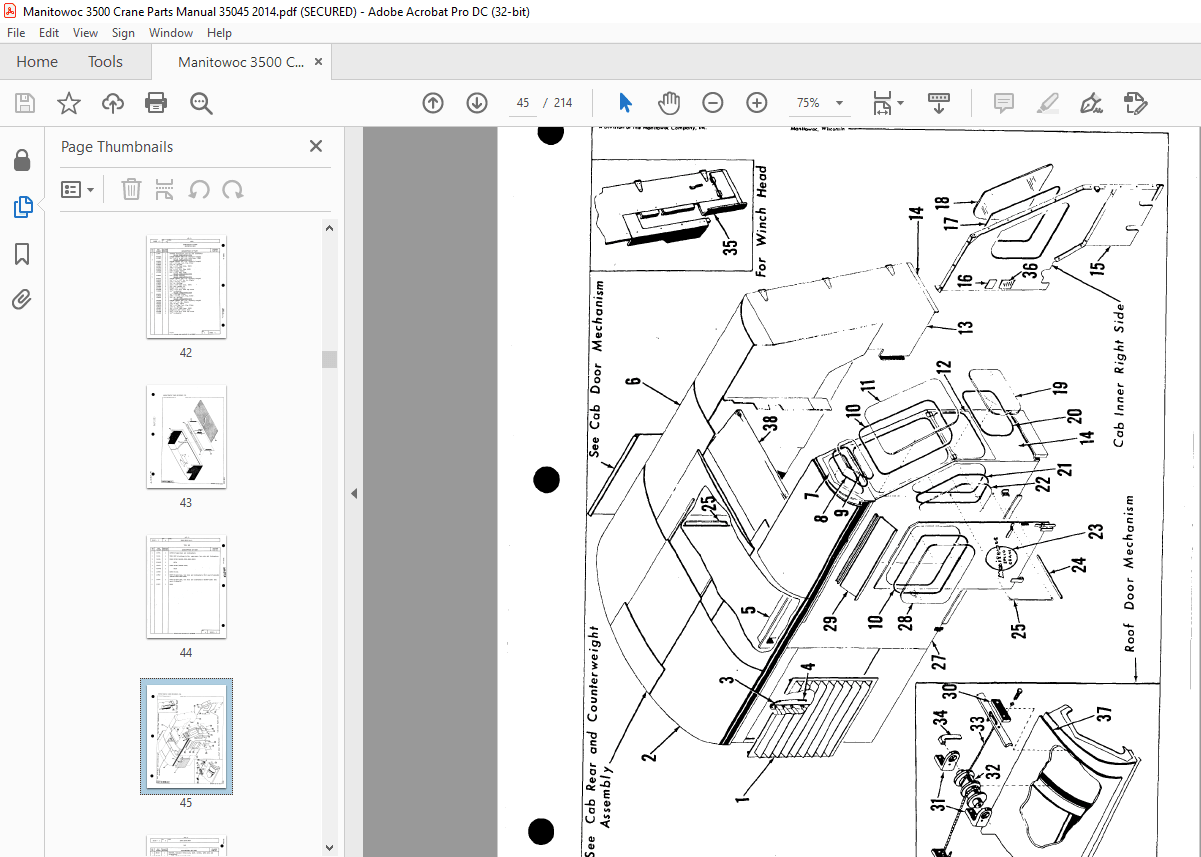Image resolution: width=1201 pixels, height=857 pixels.
Task: Zoom in on the page
Action: point(756,102)
